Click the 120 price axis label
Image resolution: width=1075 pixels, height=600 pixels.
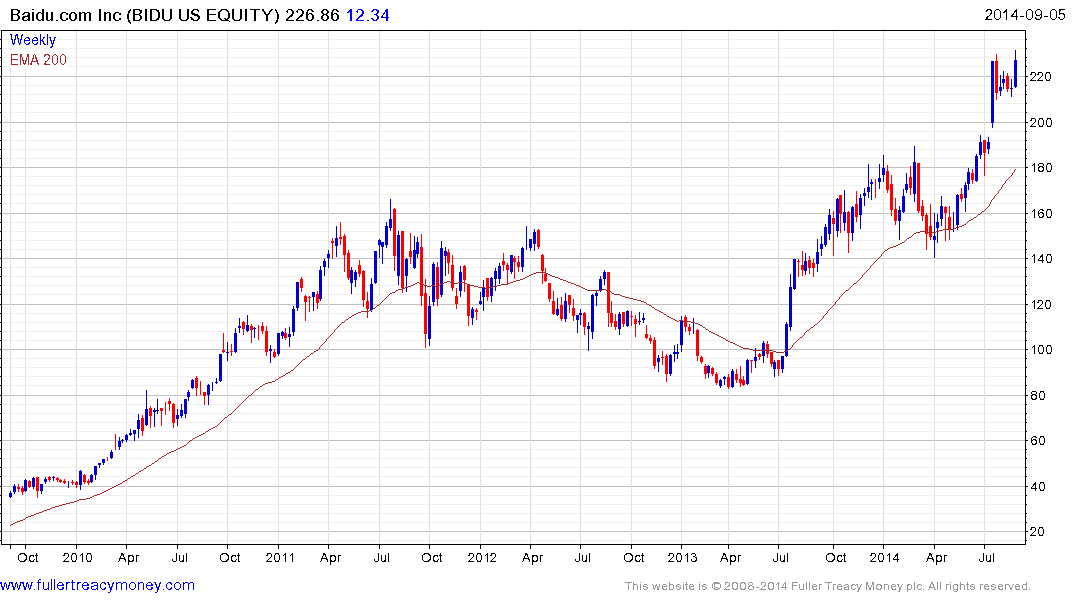pyautogui.click(x=1041, y=304)
